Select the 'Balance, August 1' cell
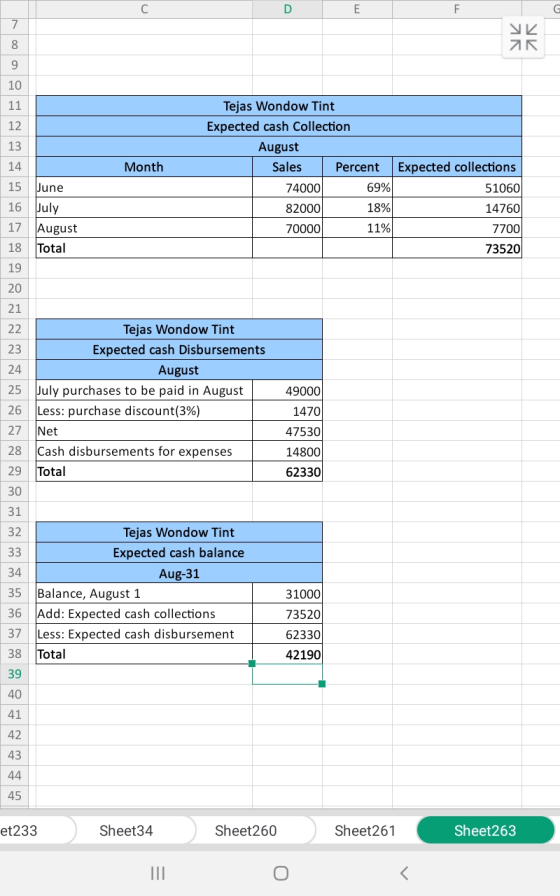Viewport: 560px width, 896px height. tap(144, 593)
